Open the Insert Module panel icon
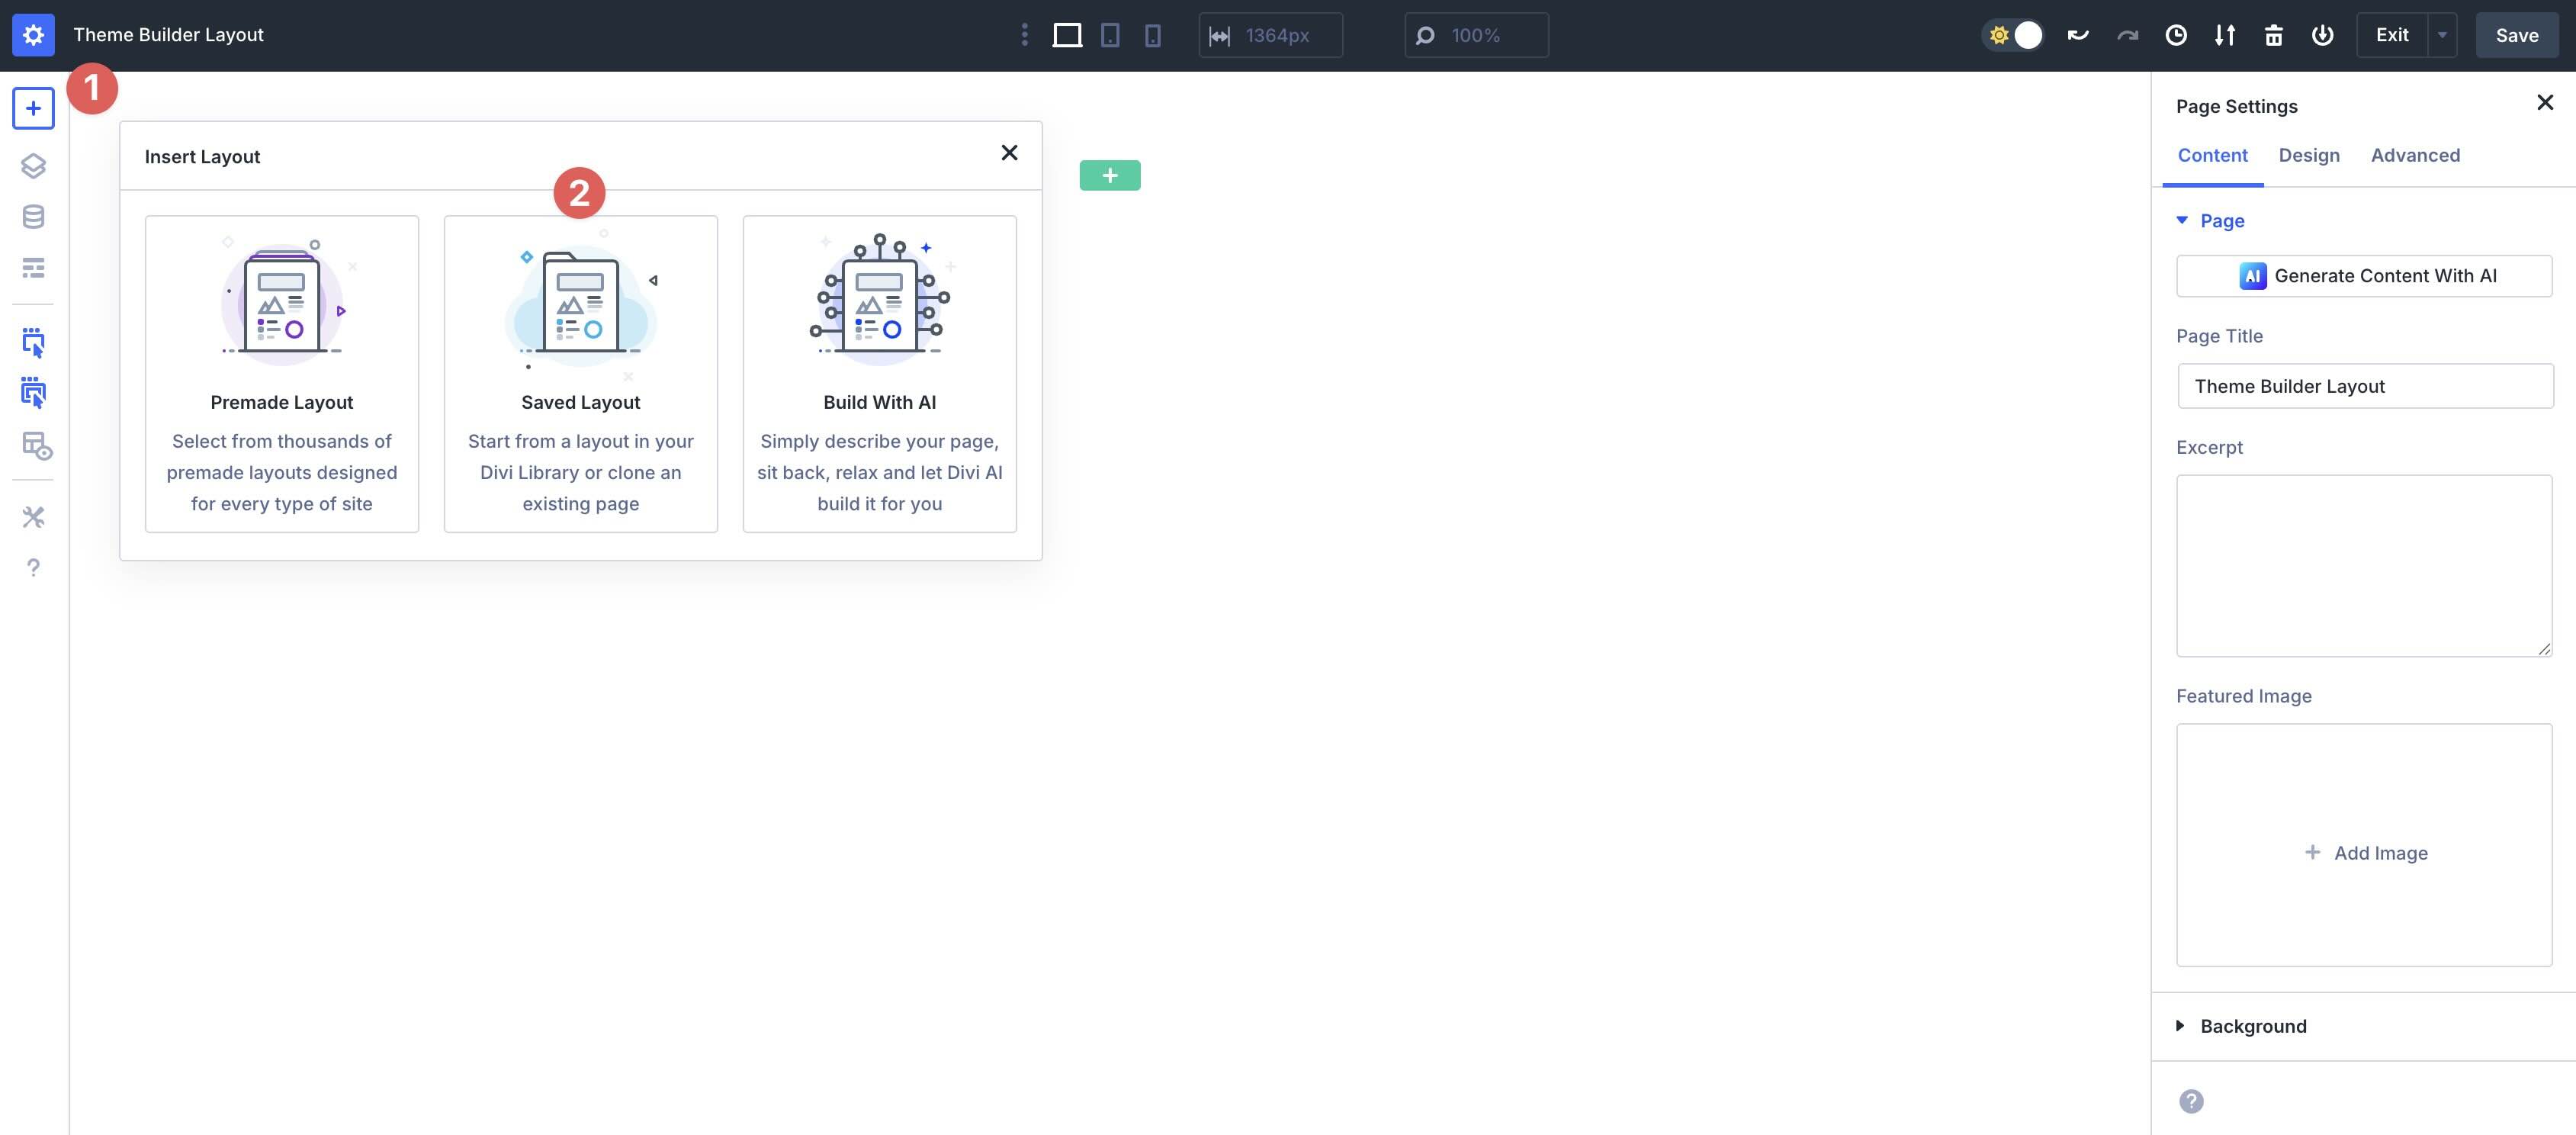 pyautogui.click(x=33, y=108)
